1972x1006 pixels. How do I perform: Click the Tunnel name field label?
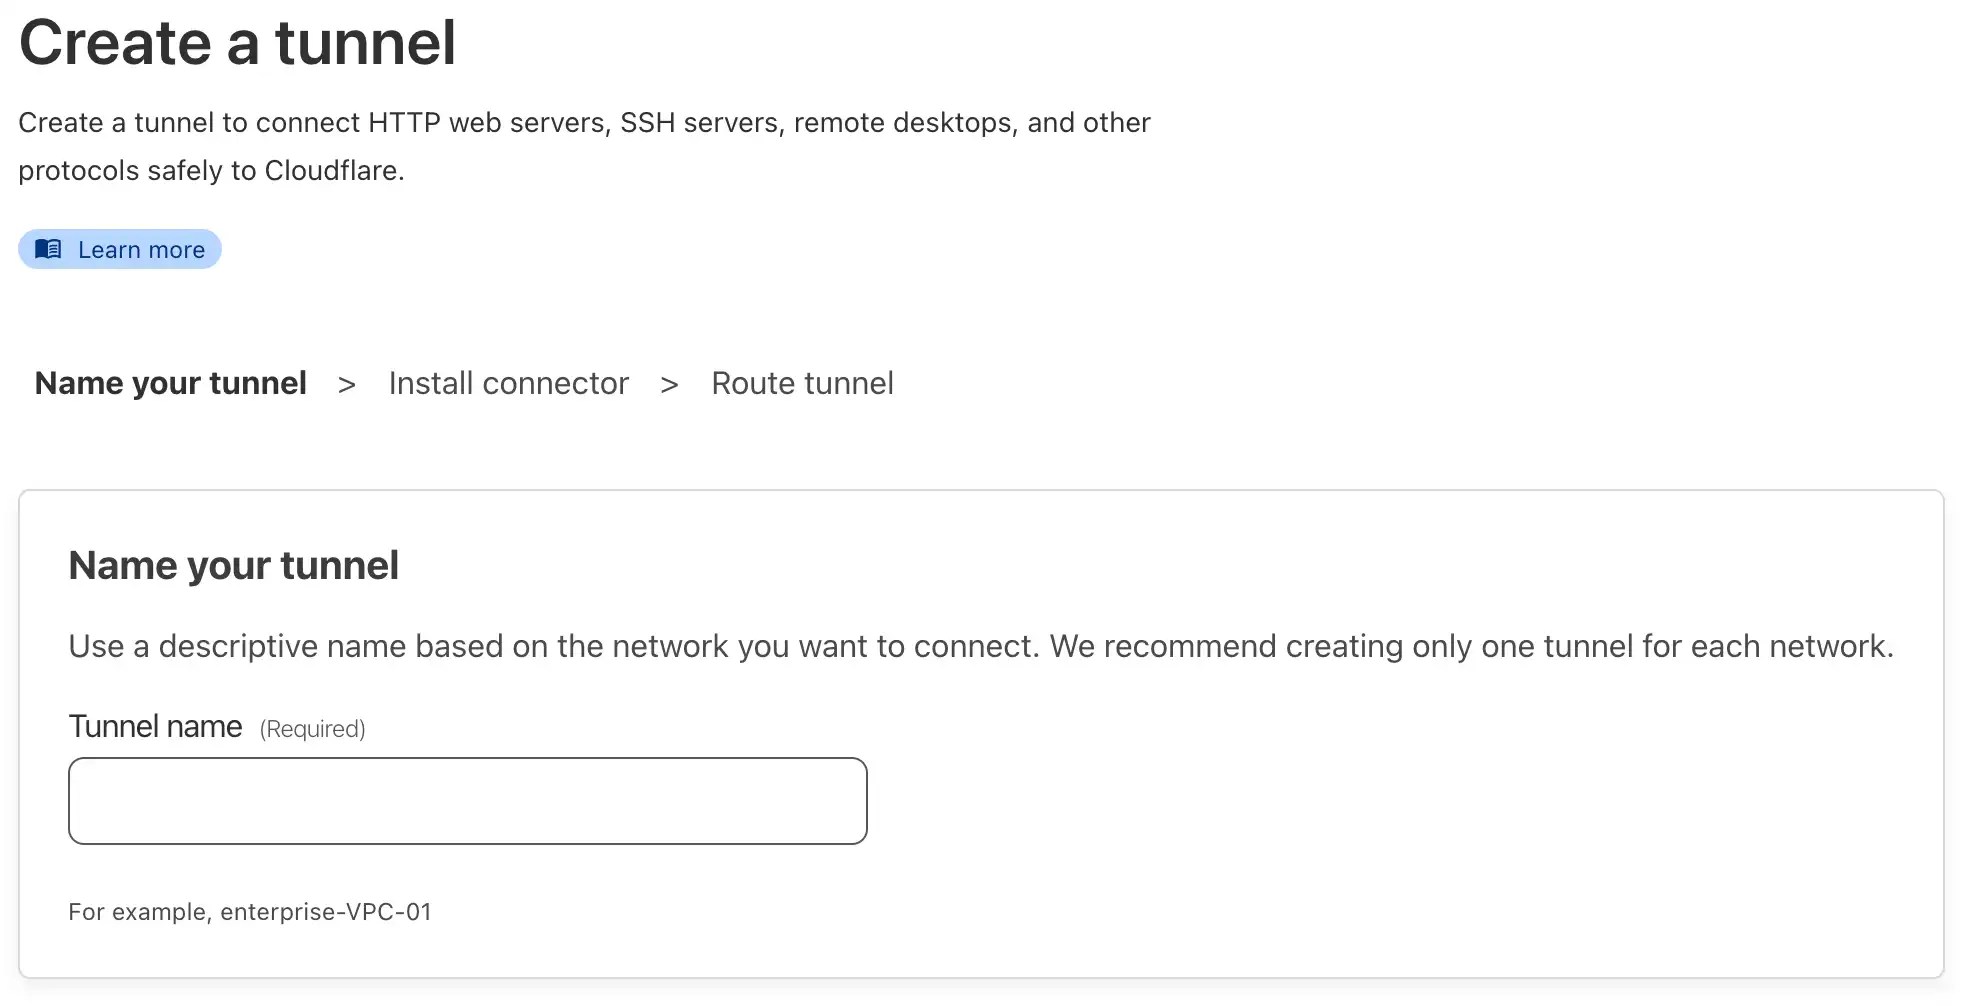(155, 726)
